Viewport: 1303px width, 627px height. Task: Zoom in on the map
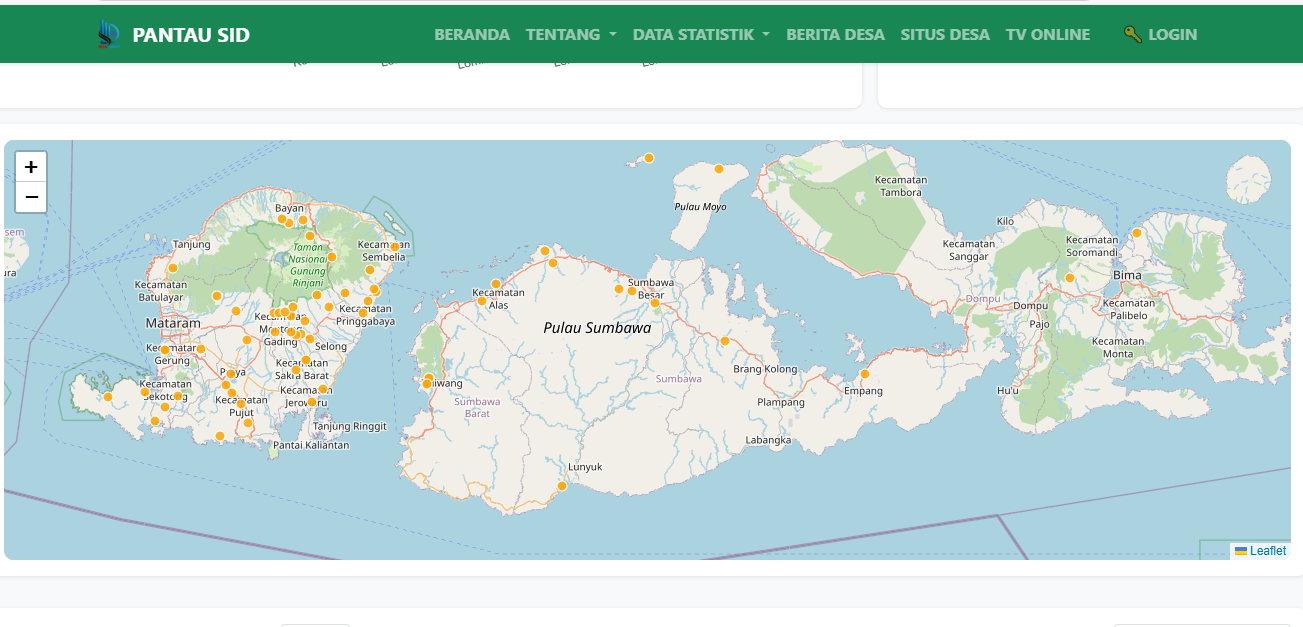pos(31,167)
